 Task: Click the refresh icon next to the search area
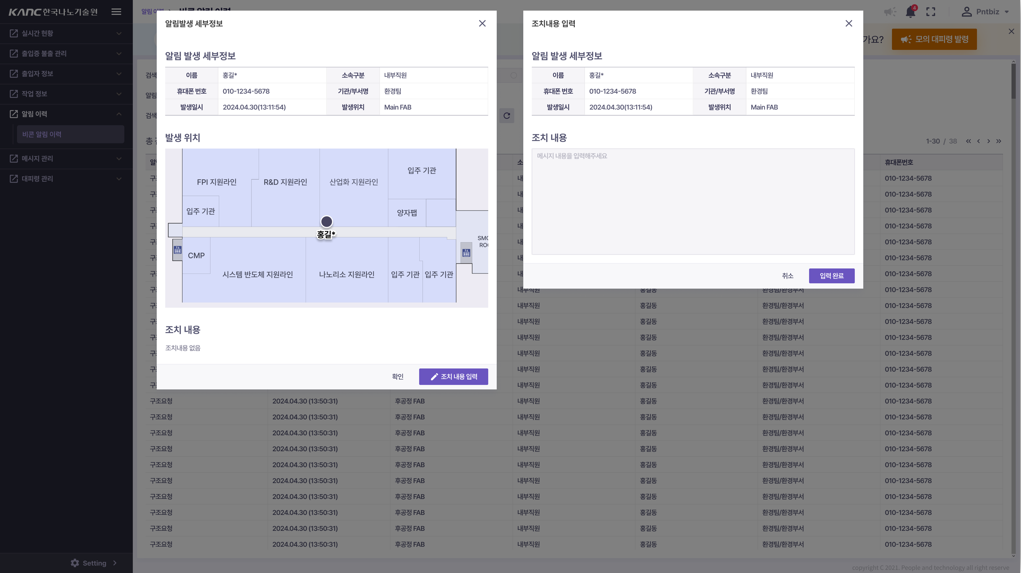click(507, 116)
